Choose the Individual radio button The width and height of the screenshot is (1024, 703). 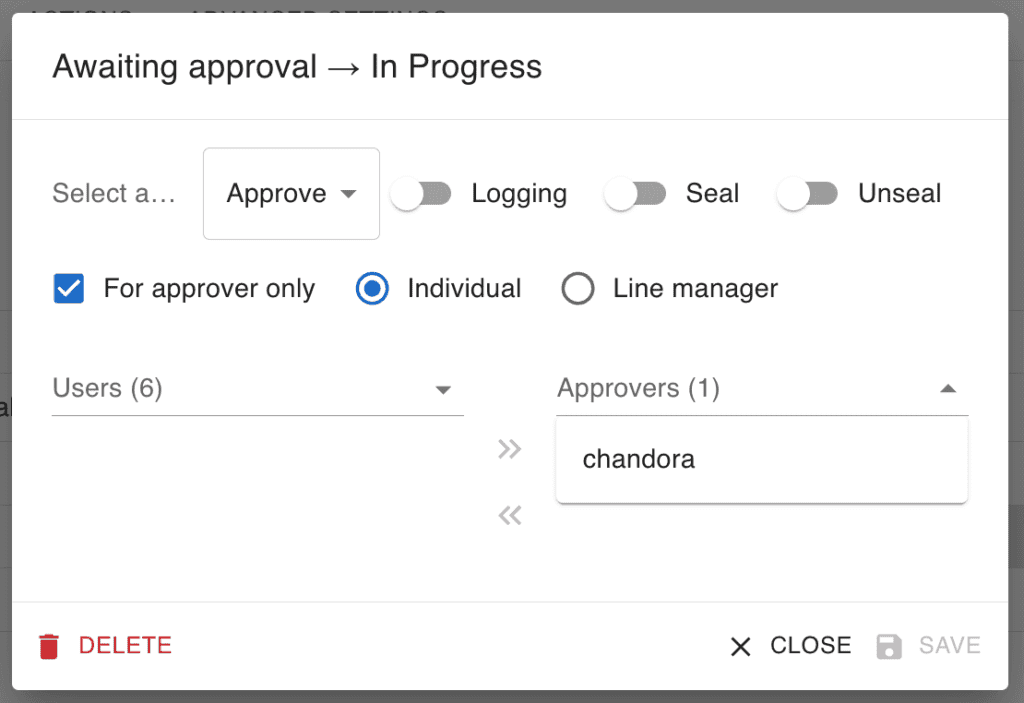(x=372, y=288)
